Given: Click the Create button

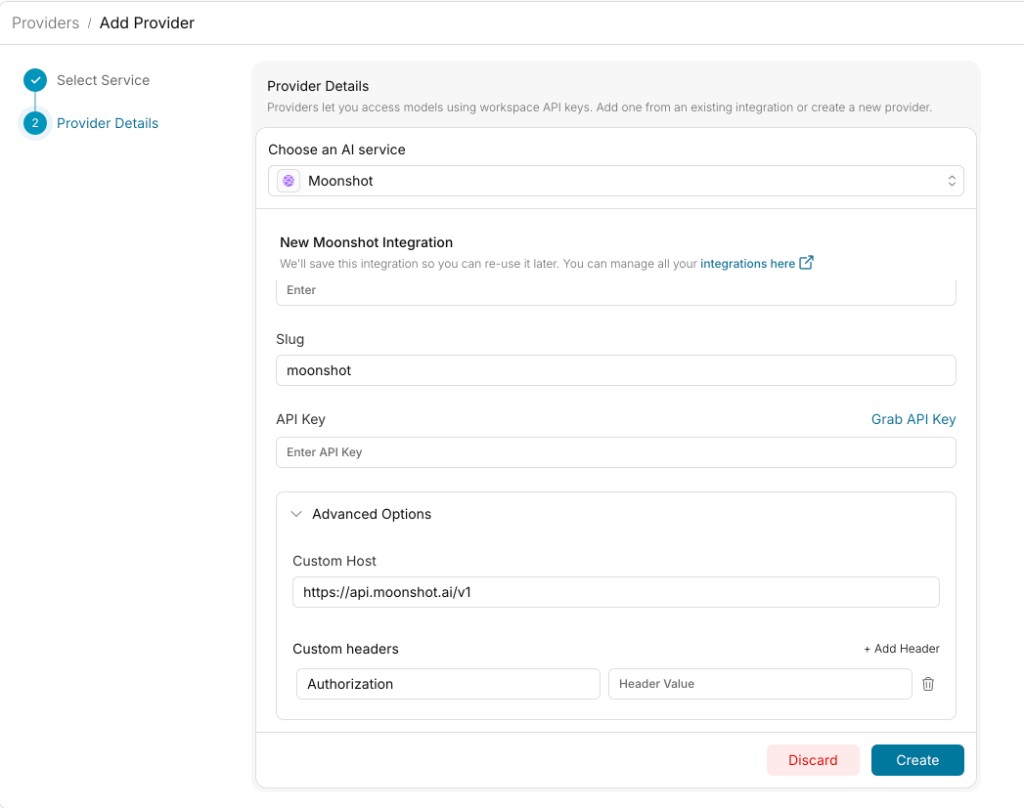Looking at the screenshot, I should pyautogui.click(x=918, y=760).
